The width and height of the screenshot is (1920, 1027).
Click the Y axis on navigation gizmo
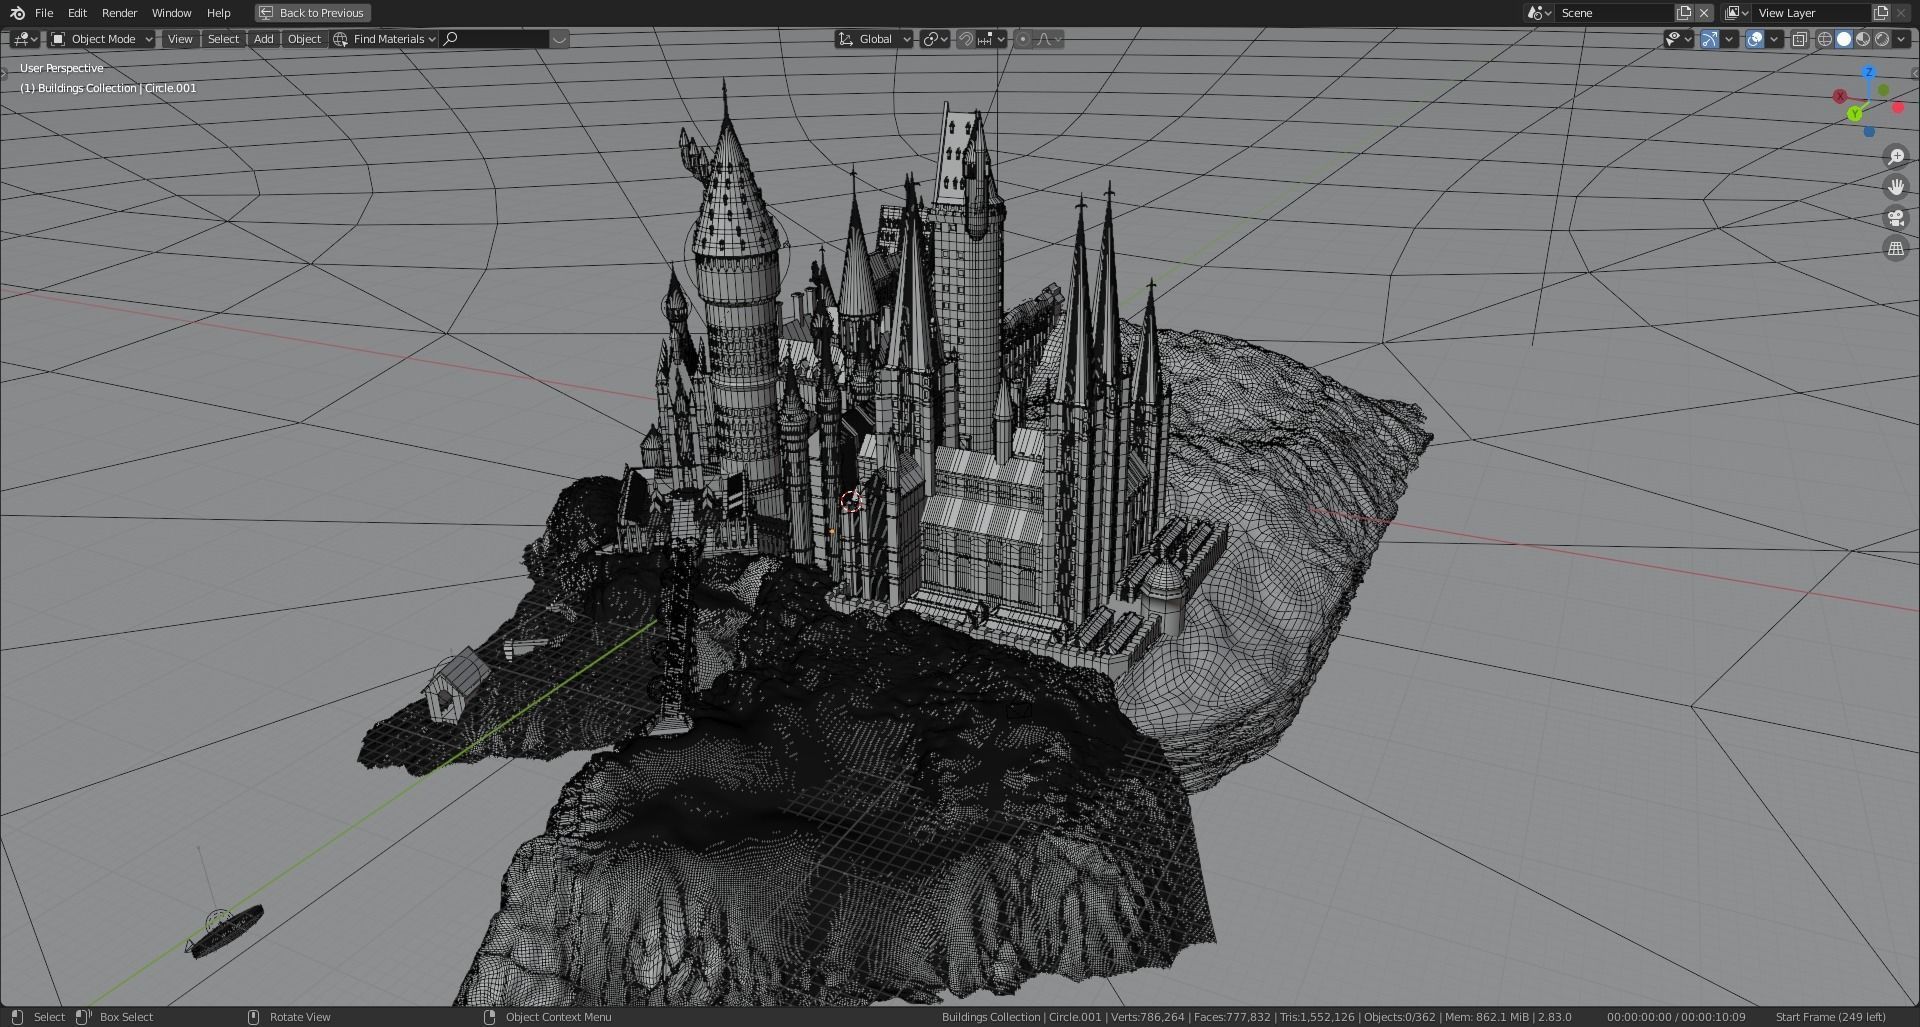1855,114
